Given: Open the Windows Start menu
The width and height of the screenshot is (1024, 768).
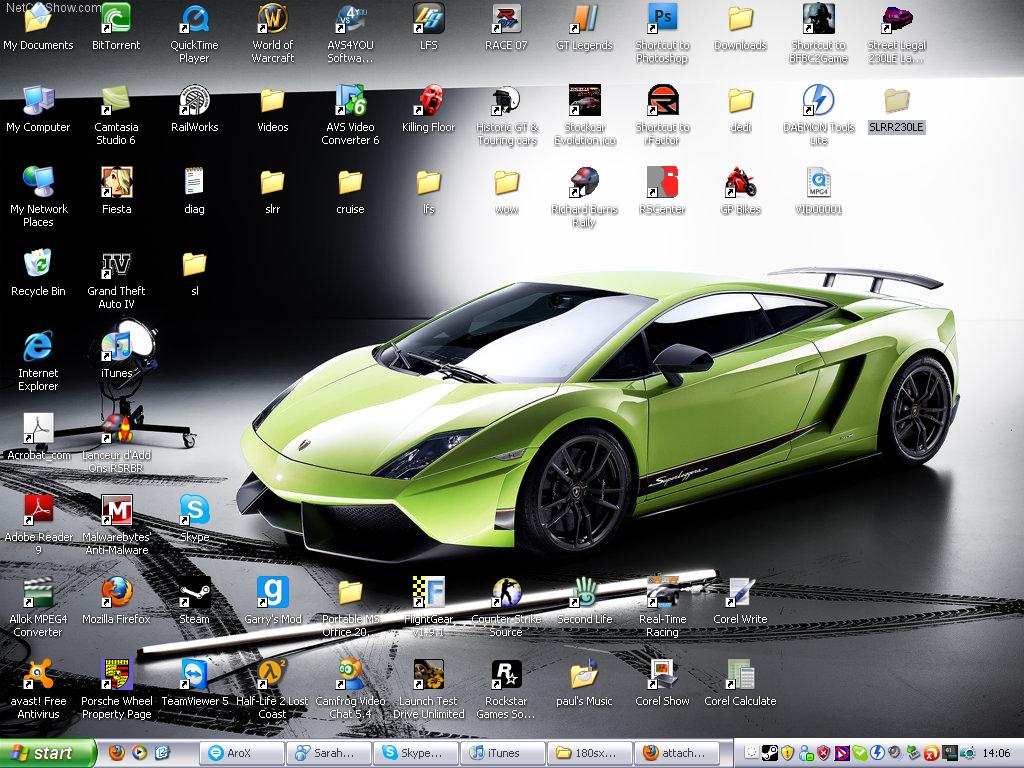Looking at the screenshot, I should click(x=48, y=753).
